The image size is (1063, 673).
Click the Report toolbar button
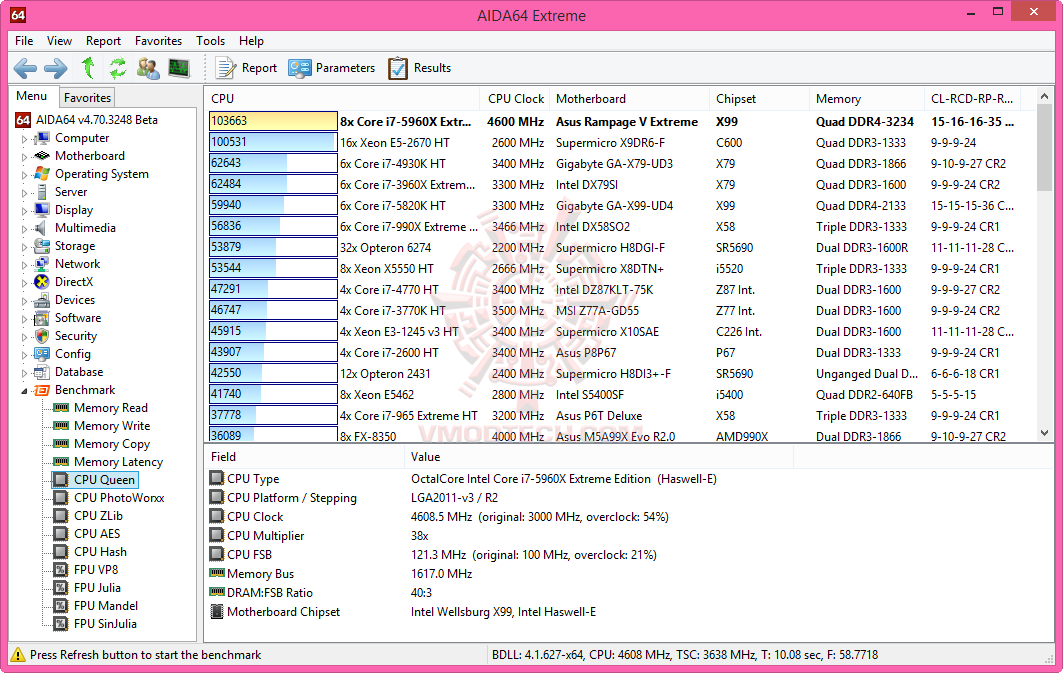(246, 68)
